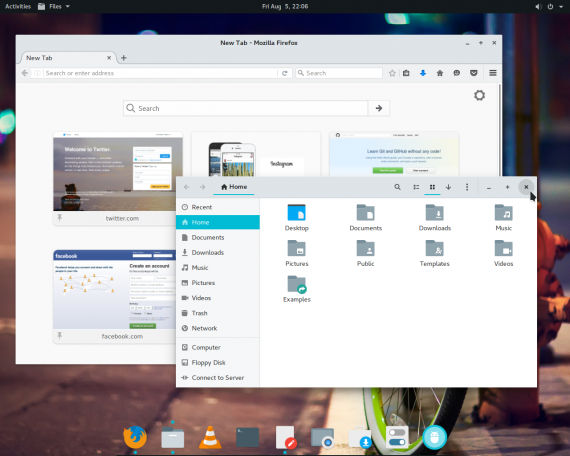Click the Firefox downloads arrow icon
This screenshot has height=456, width=570.
[x=423, y=73]
